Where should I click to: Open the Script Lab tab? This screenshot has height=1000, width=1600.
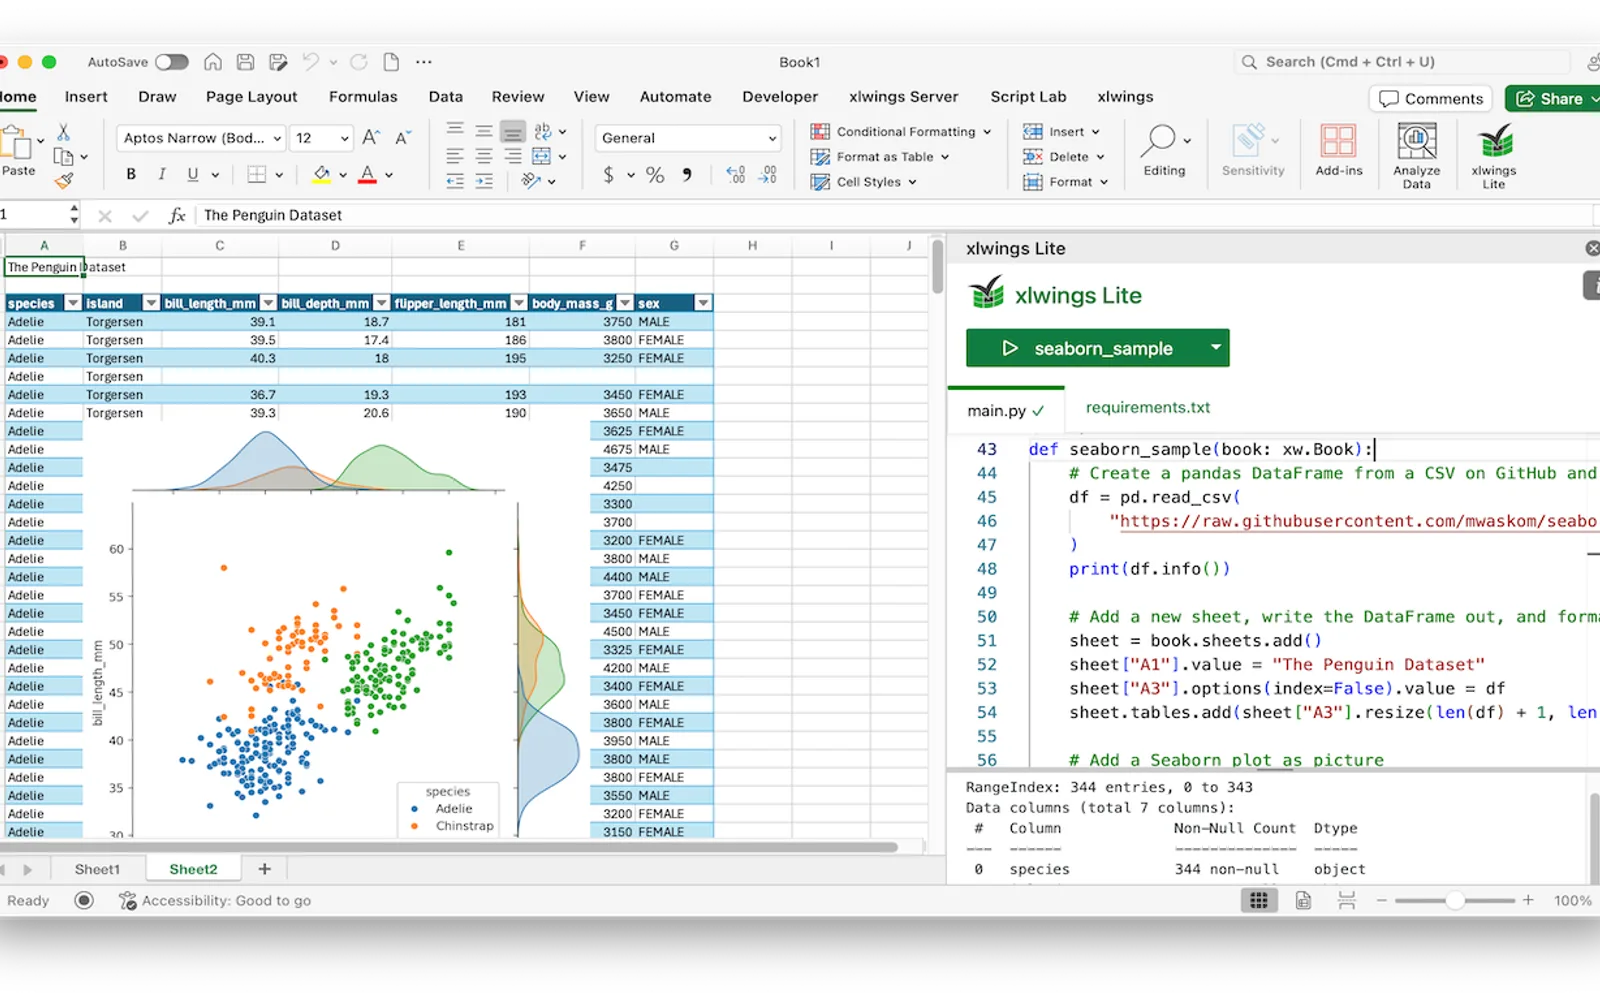coord(1028,97)
